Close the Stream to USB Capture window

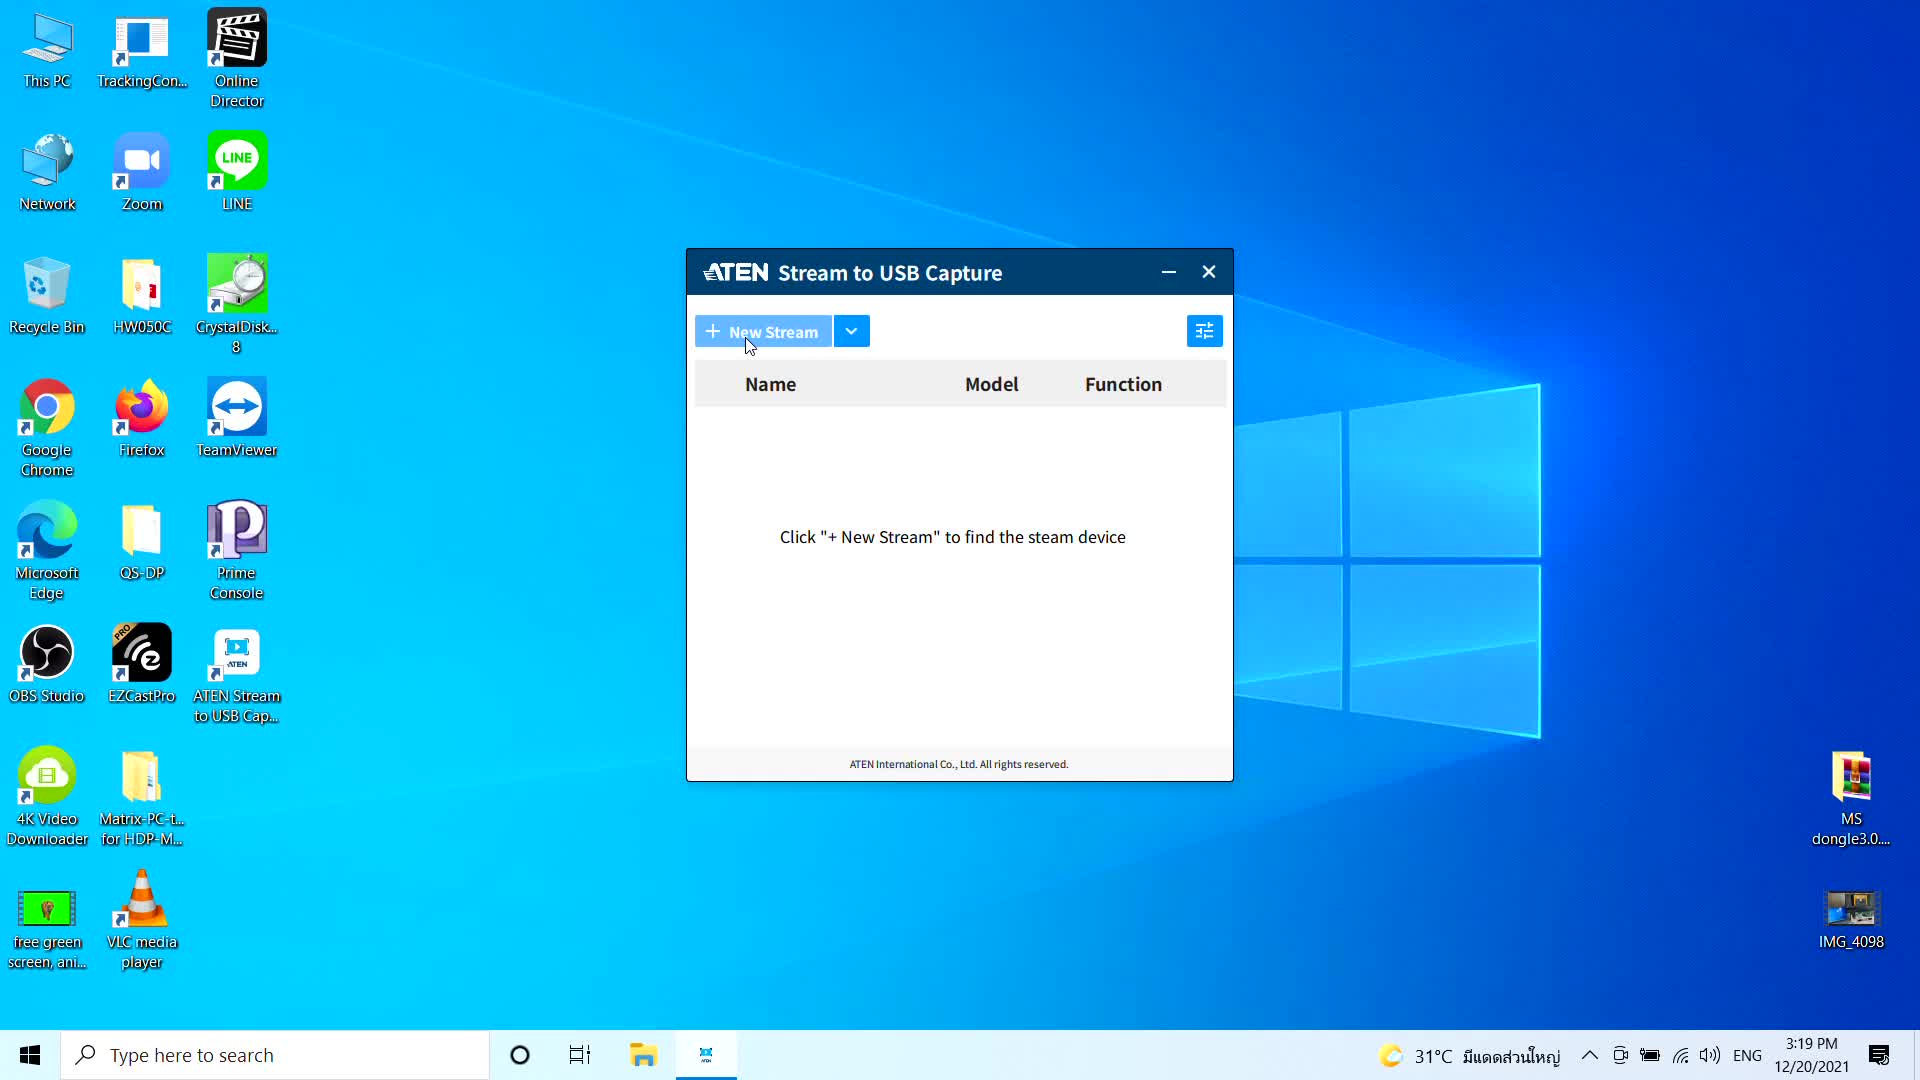pos(1209,272)
